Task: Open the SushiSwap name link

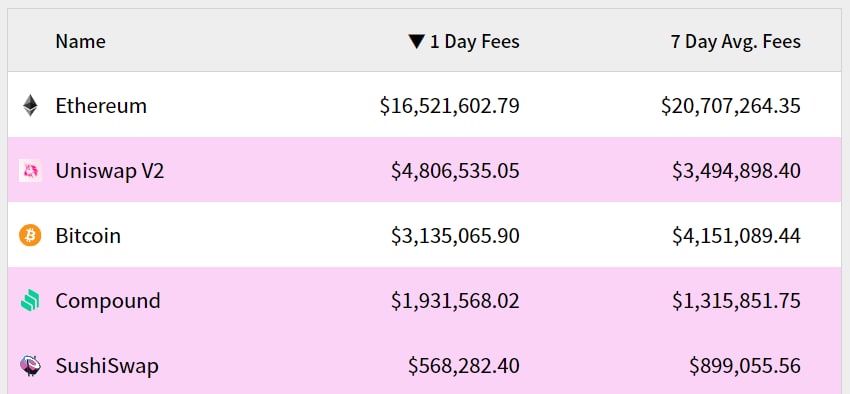Action: 107,366
